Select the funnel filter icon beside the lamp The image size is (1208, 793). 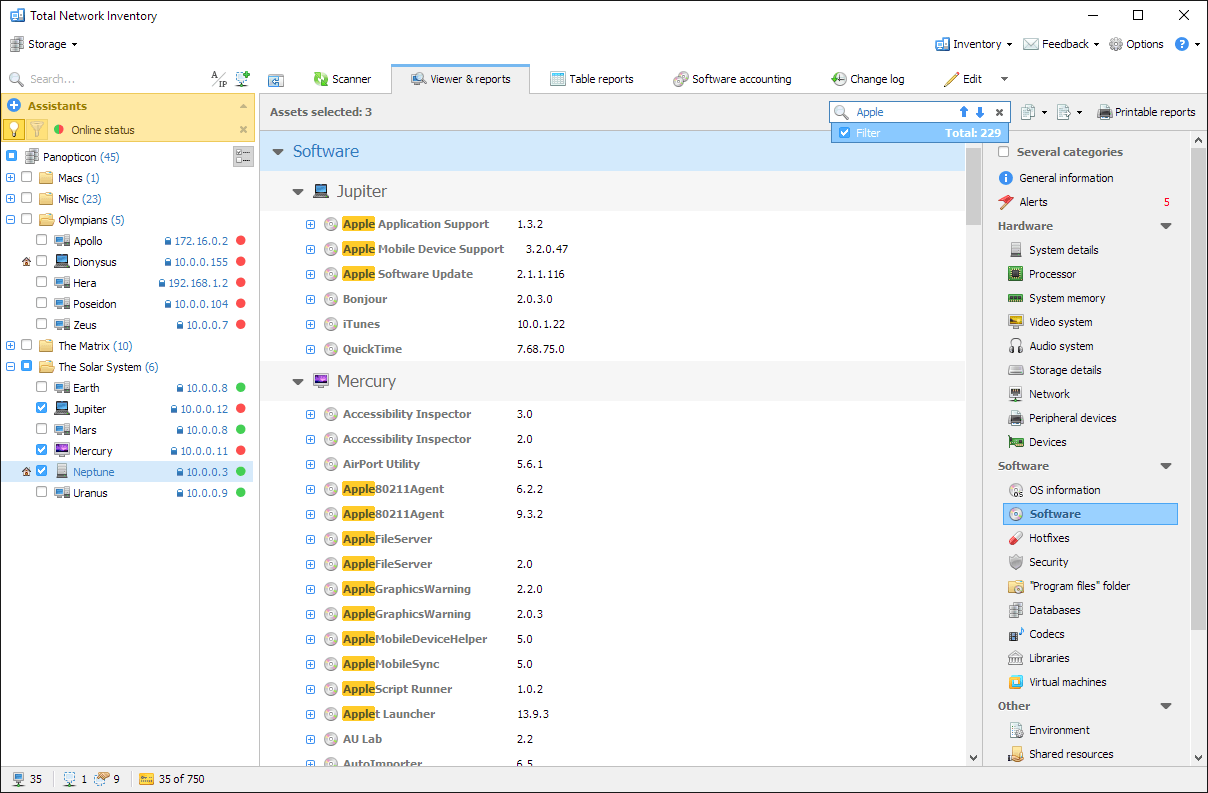coord(37,129)
